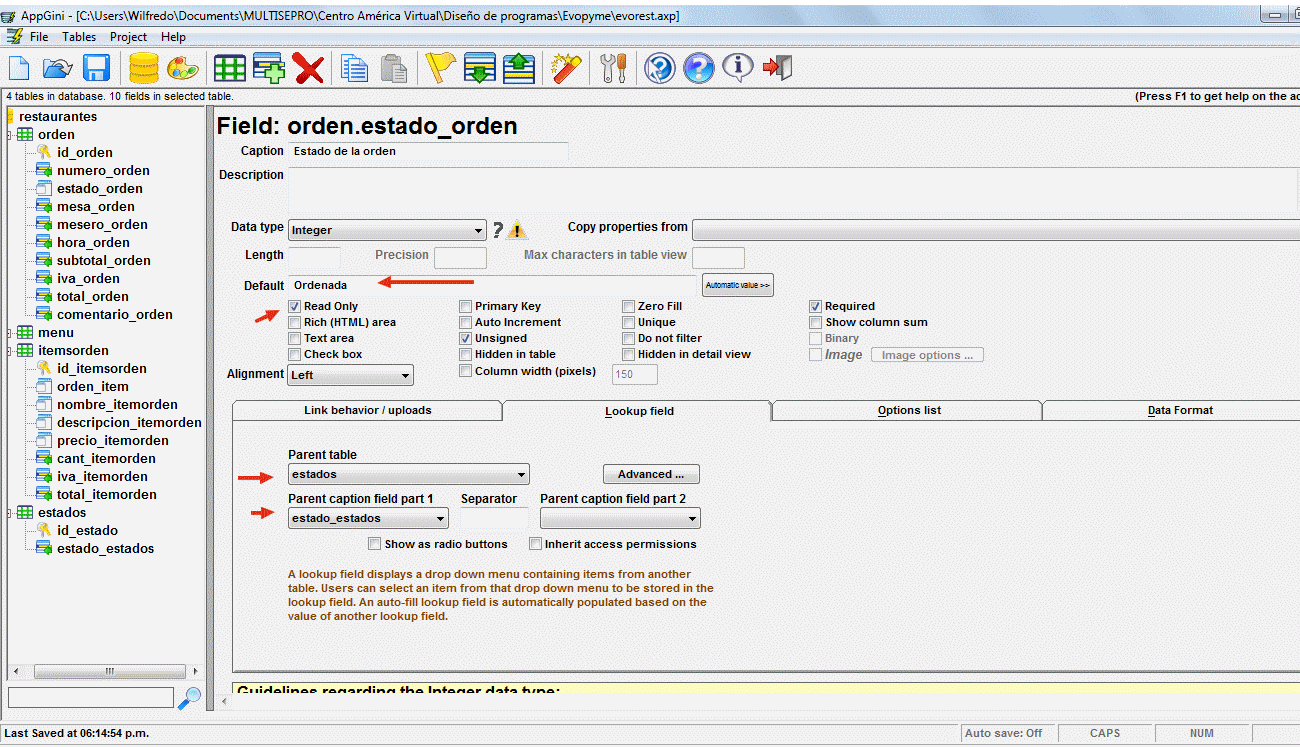Select the estado_orden field in tree

(x=99, y=188)
